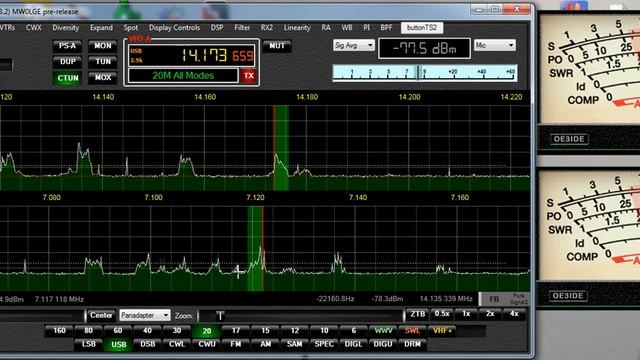Open the WB menu item
Screen dimensions: 640x360
pyautogui.click(x=347, y=28)
